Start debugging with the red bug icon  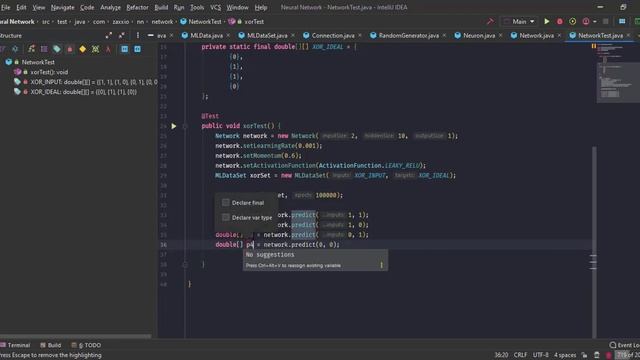[560, 21]
